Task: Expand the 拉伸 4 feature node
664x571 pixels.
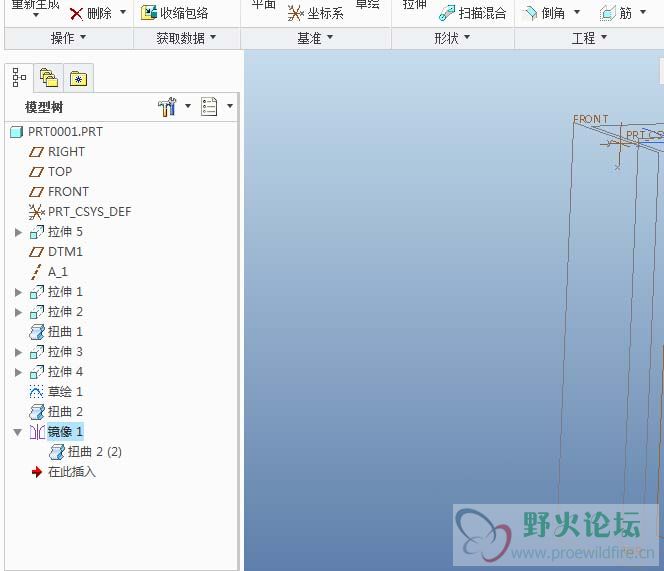Action: coord(18,372)
